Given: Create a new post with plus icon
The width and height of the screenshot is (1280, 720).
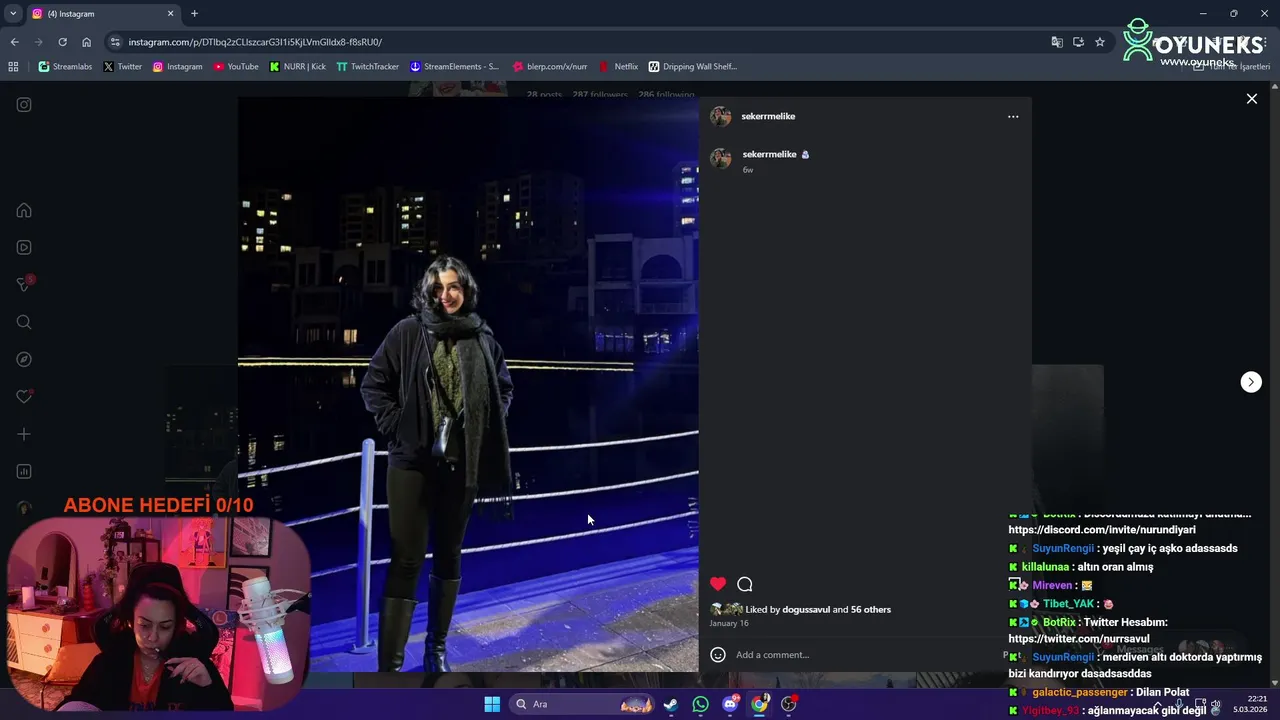Looking at the screenshot, I should (24, 434).
